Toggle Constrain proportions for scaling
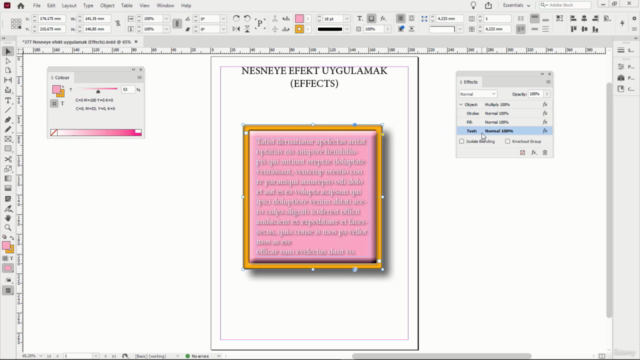Screen dimensions: 640x360 (177, 24)
